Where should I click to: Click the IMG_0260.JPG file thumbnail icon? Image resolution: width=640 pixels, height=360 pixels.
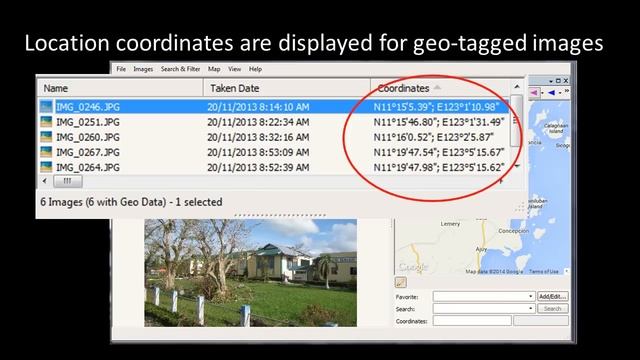point(46,137)
